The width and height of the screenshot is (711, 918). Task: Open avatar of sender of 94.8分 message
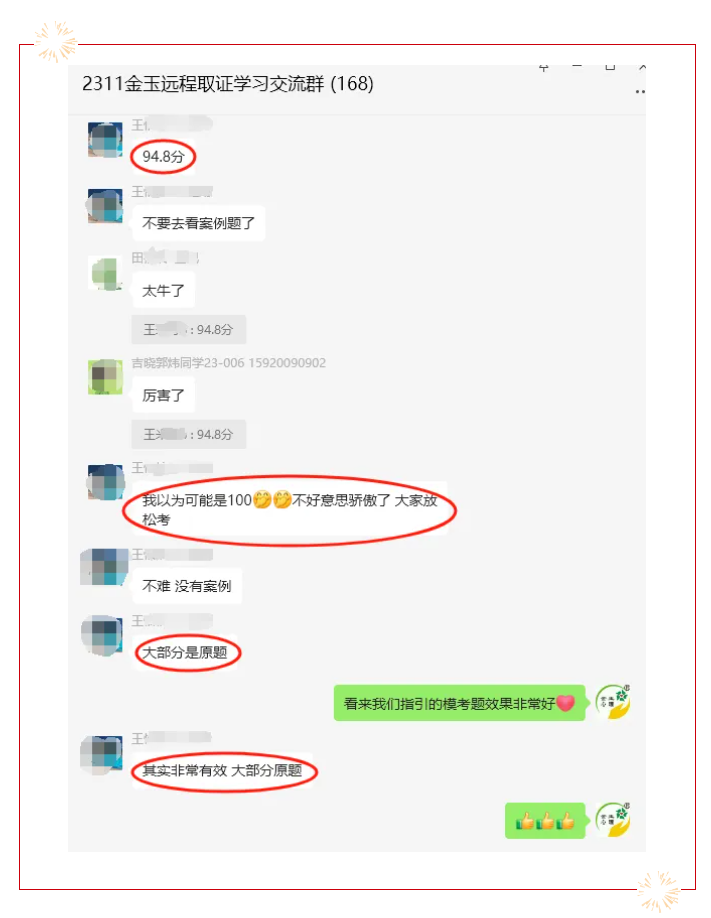click(105, 139)
